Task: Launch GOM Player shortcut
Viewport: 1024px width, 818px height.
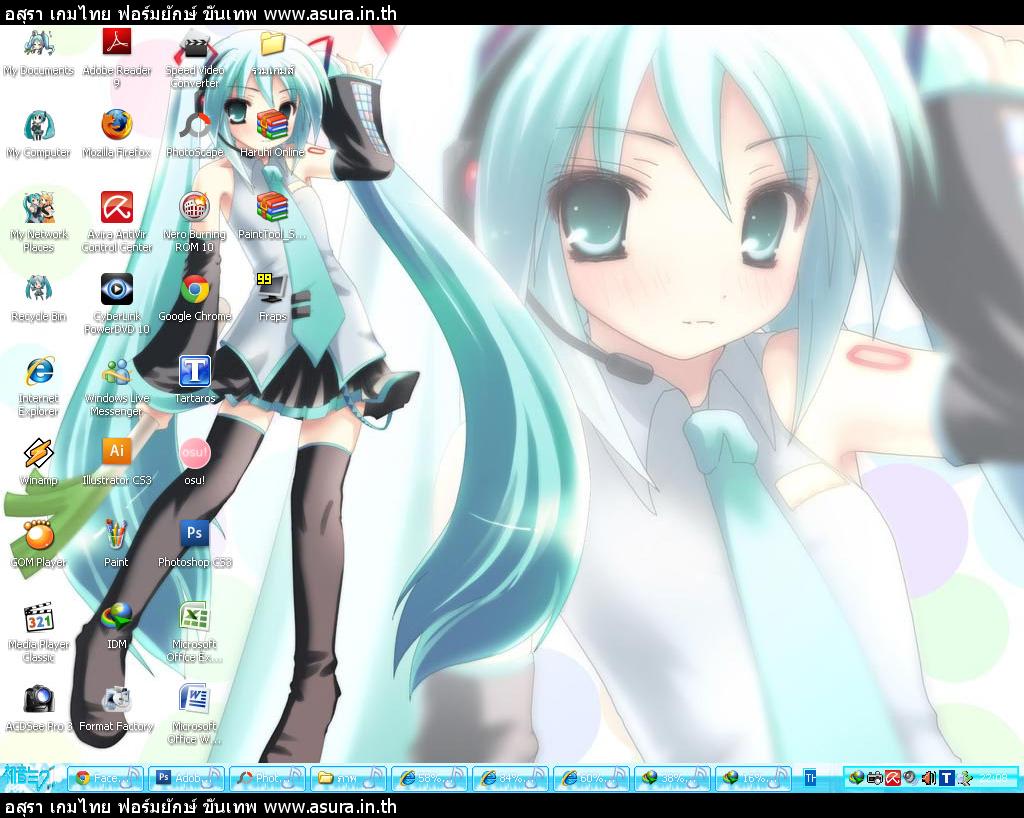Action: click(x=39, y=544)
